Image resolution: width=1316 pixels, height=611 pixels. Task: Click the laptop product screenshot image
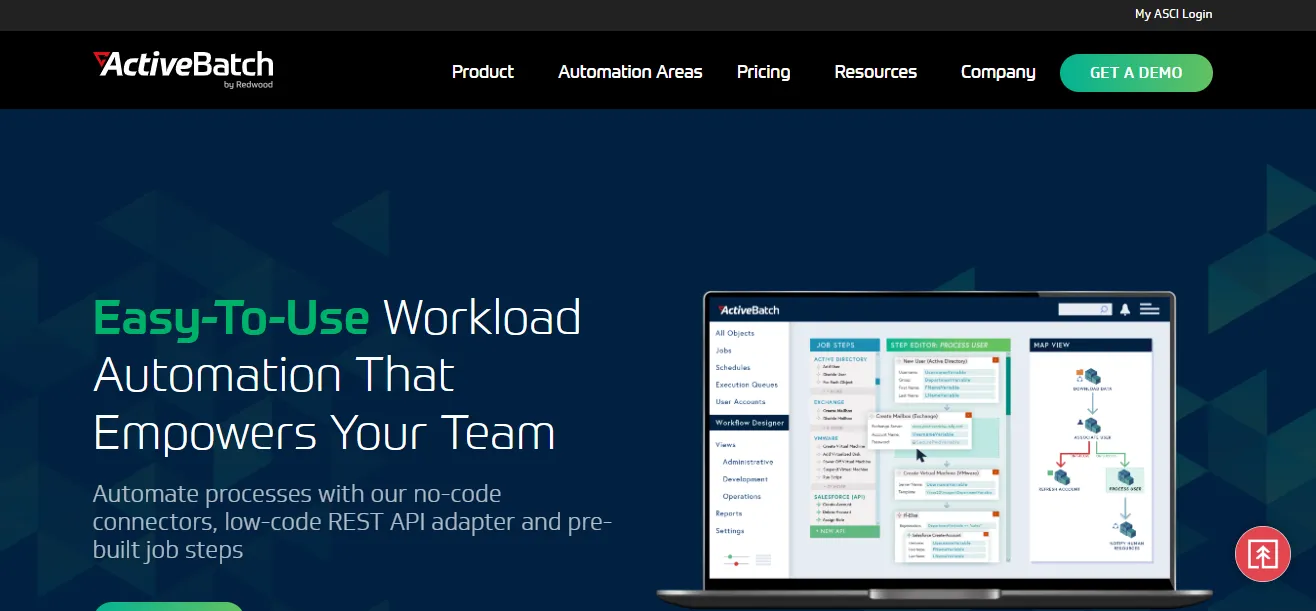pyautogui.click(x=934, y=449)
